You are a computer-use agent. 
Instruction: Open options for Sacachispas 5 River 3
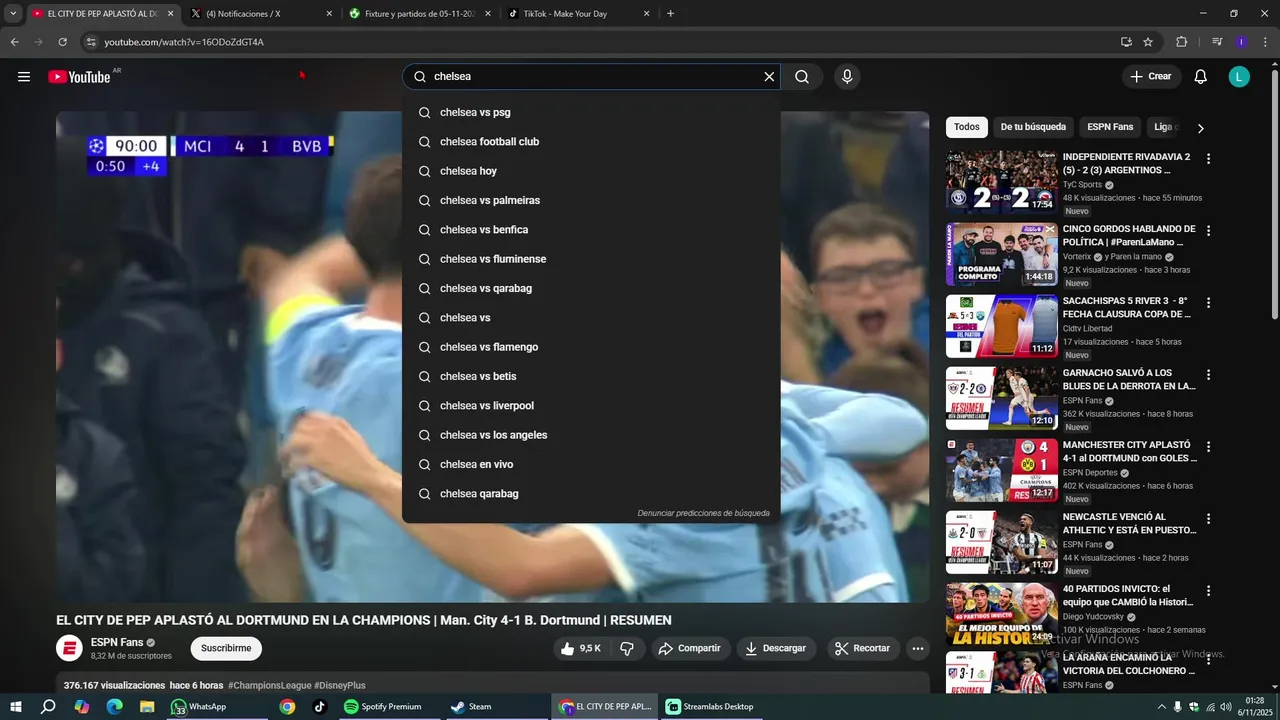click(1208, 302)
